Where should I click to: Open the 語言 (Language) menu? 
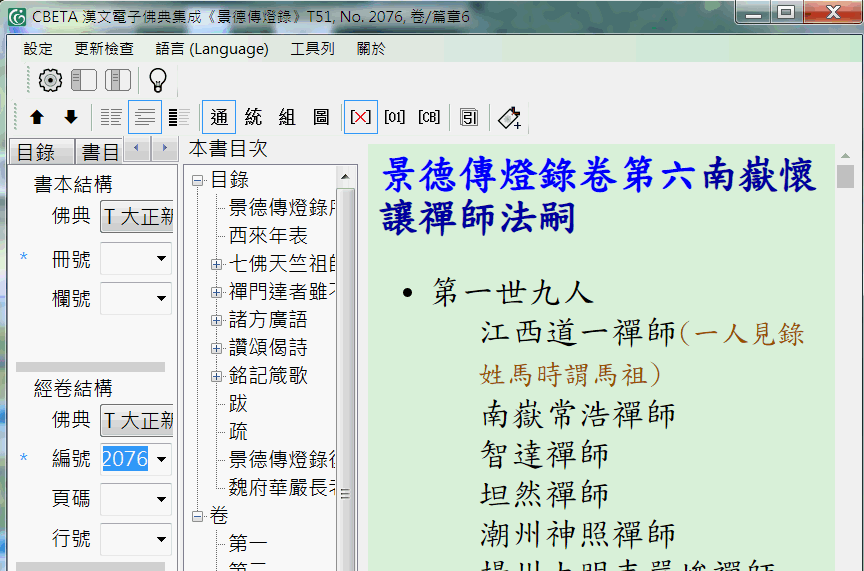(212, 48)
